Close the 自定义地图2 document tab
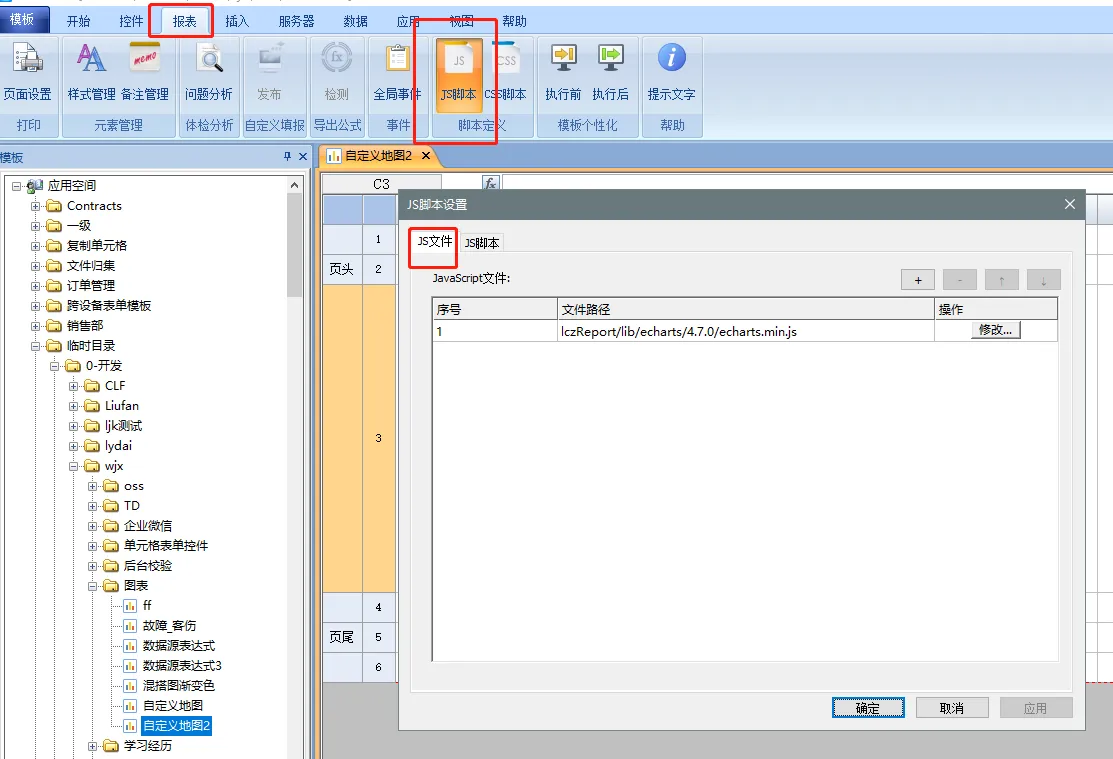Screen dimensions: 1113x759 (426, 156)
